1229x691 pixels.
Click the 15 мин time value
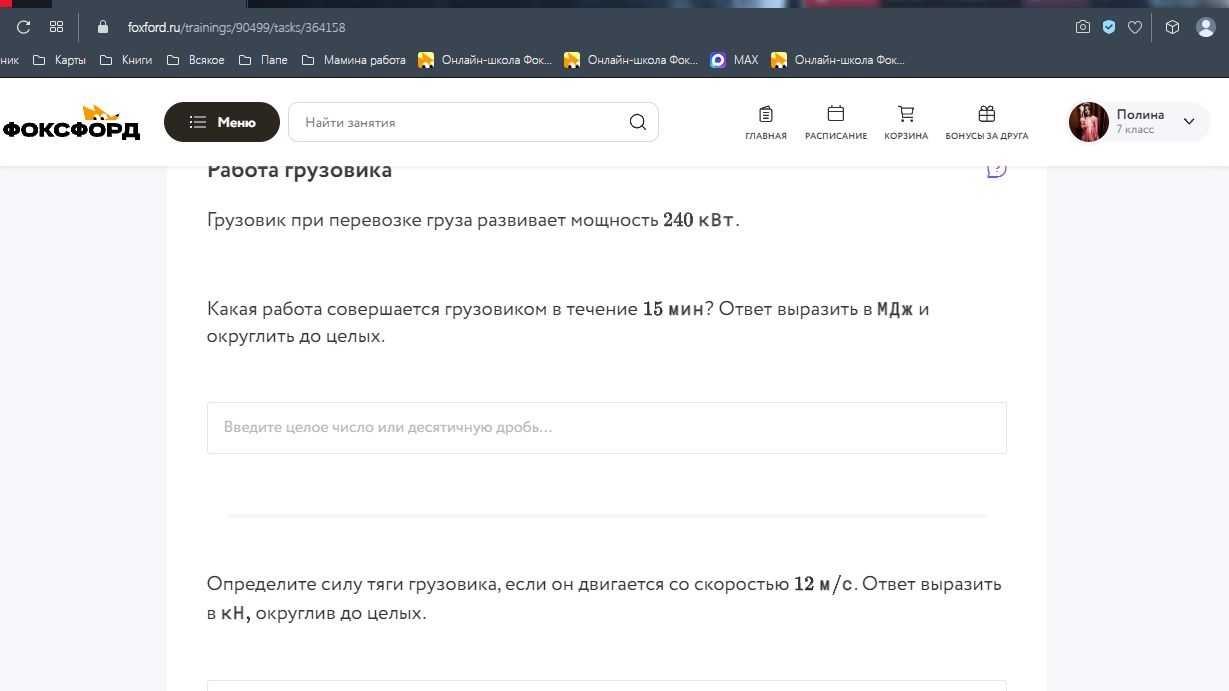(x=673, y=309)
